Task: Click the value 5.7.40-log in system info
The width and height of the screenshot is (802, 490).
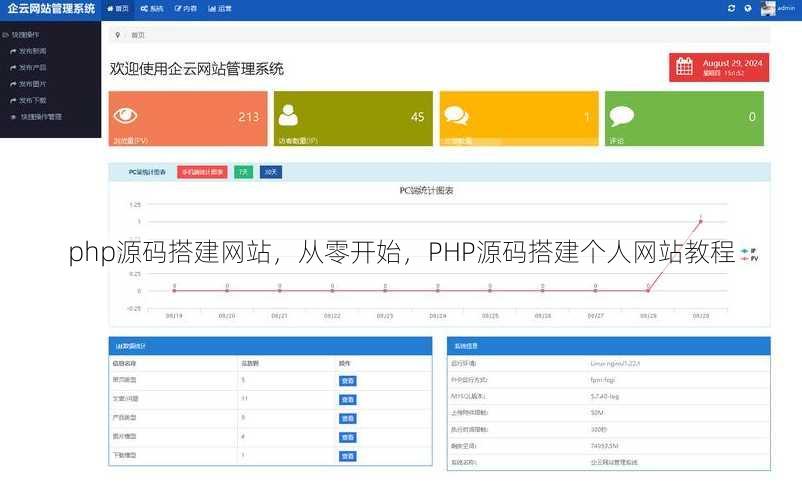Action: click(x=605, y=396)
